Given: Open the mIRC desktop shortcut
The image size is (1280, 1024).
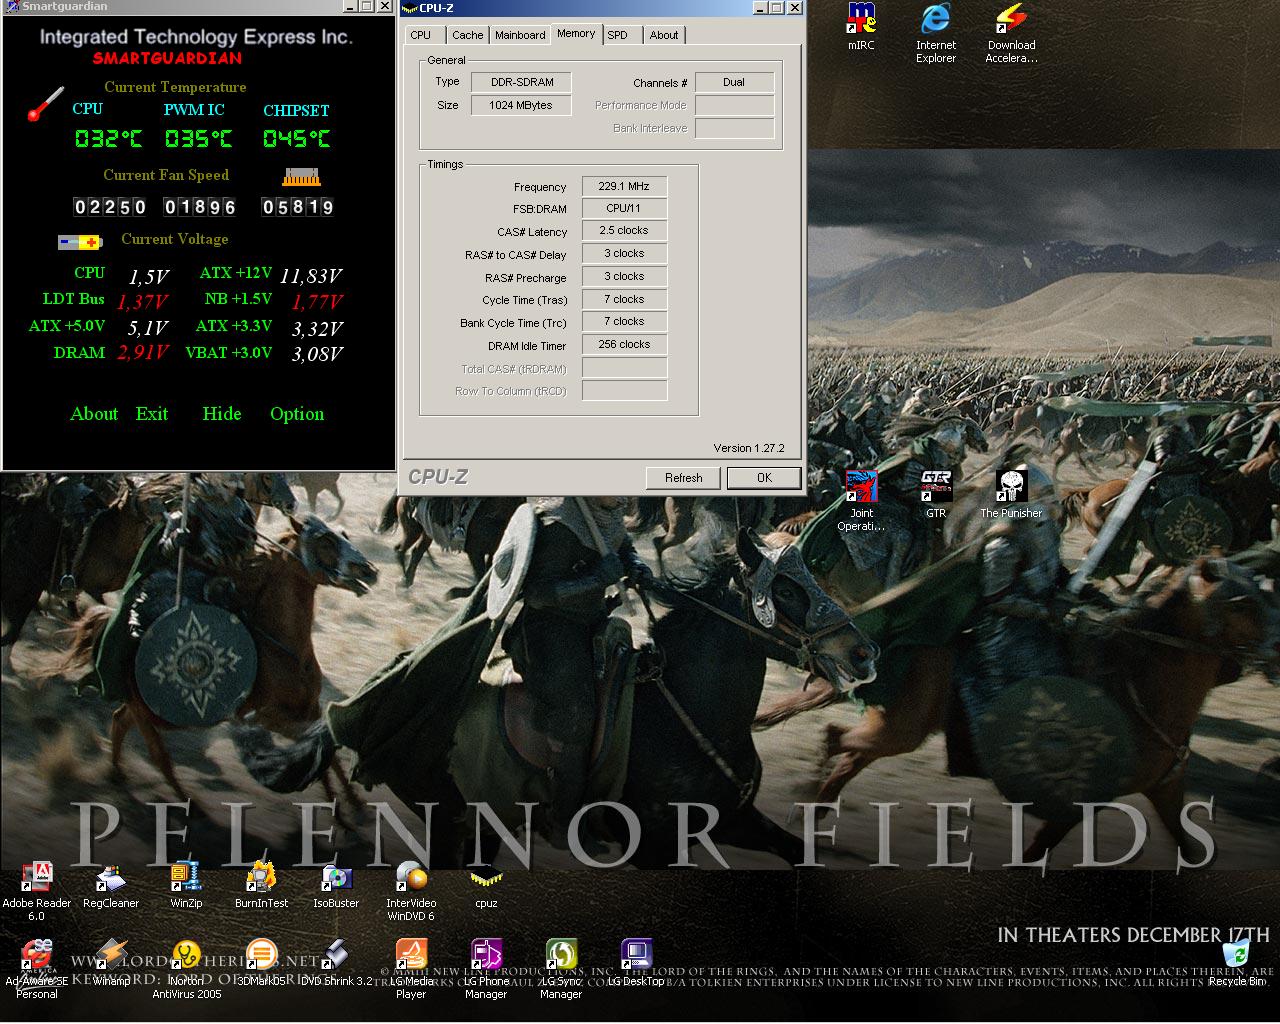Looking at the screenshot, I should click(861, 27).
